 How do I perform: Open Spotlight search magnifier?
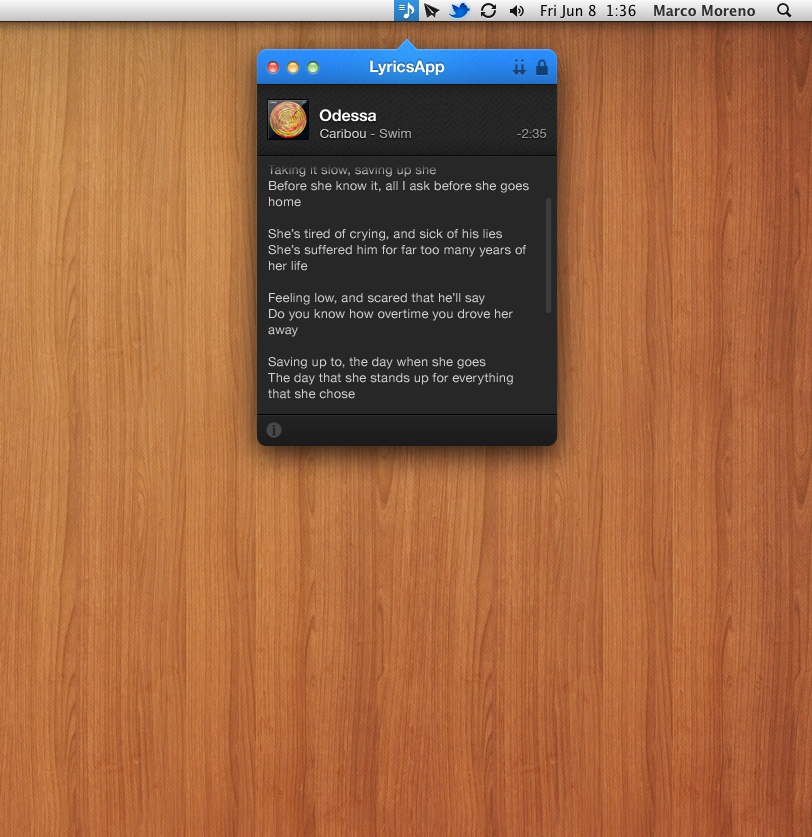click(x=784, y=11)
